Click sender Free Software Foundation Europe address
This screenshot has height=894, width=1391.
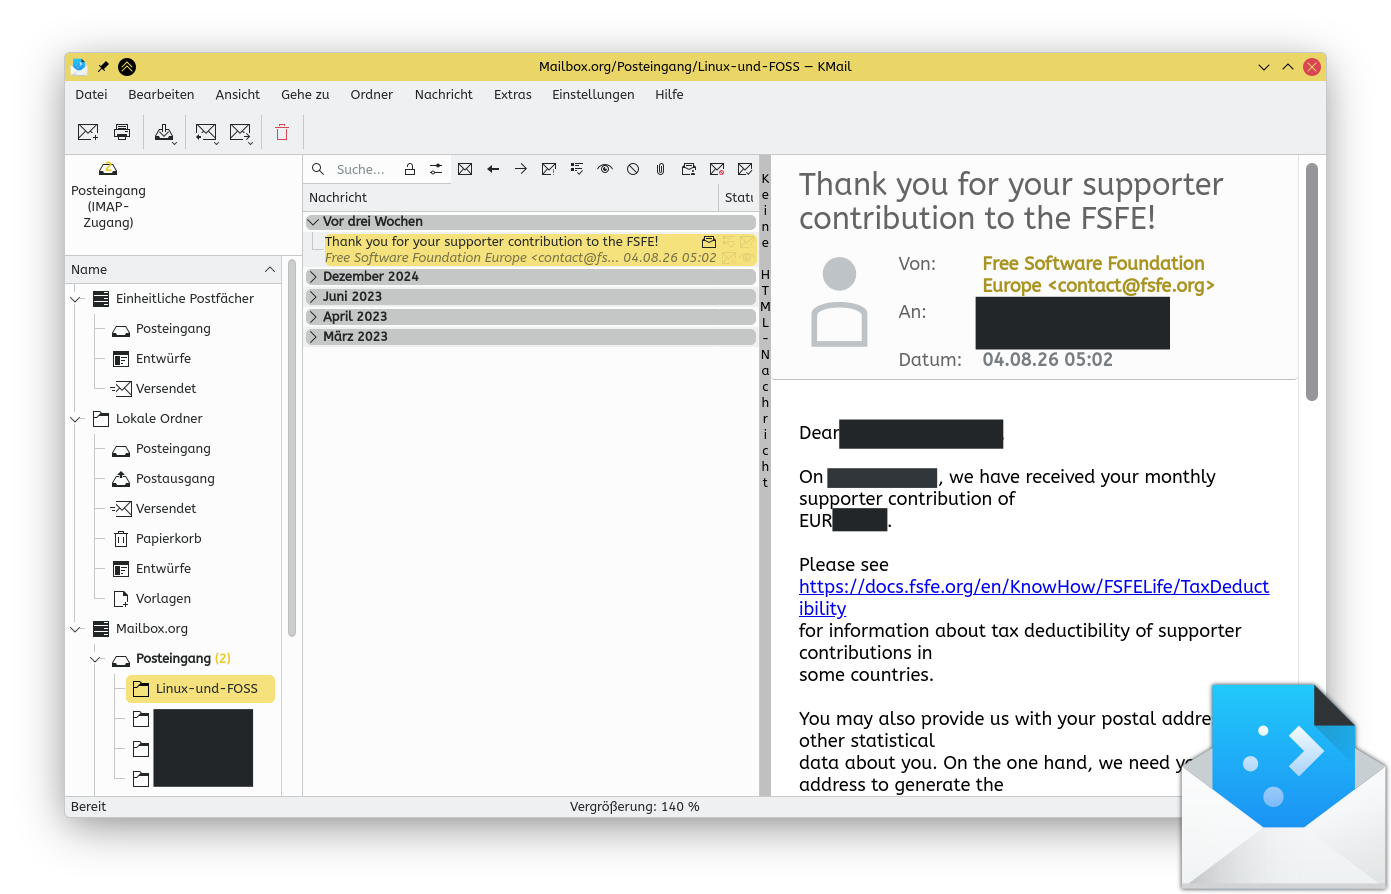click(1098, 274)
